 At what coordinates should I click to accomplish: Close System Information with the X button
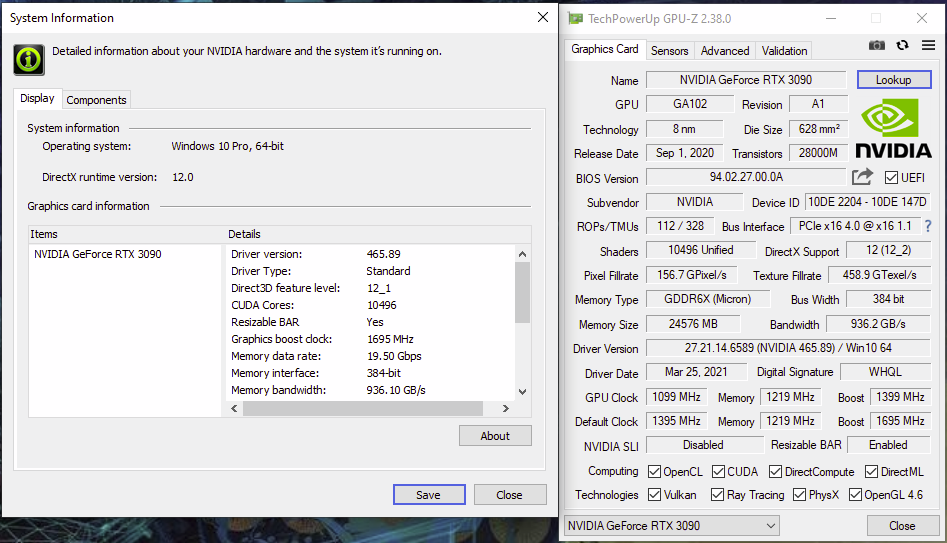[x=543, y=17]
